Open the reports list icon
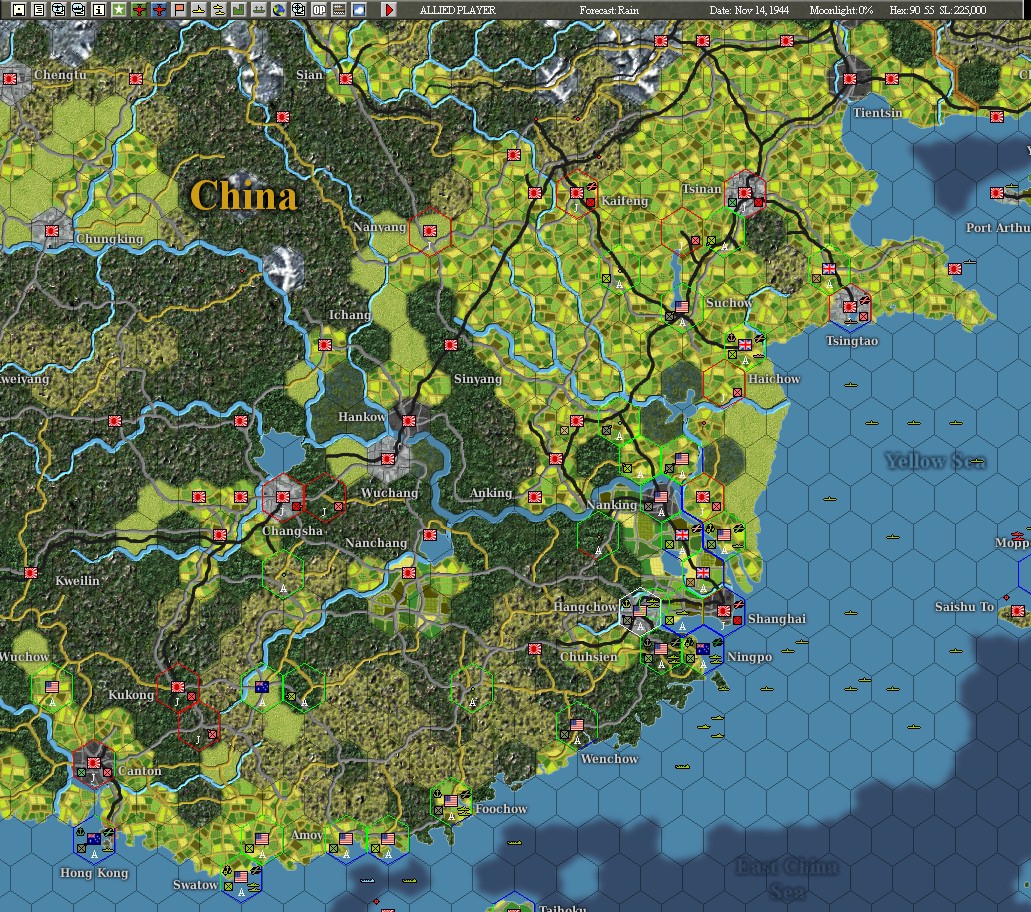Image resolution: width=1031 pixels, height=912 pixels. tap(39, 9)
